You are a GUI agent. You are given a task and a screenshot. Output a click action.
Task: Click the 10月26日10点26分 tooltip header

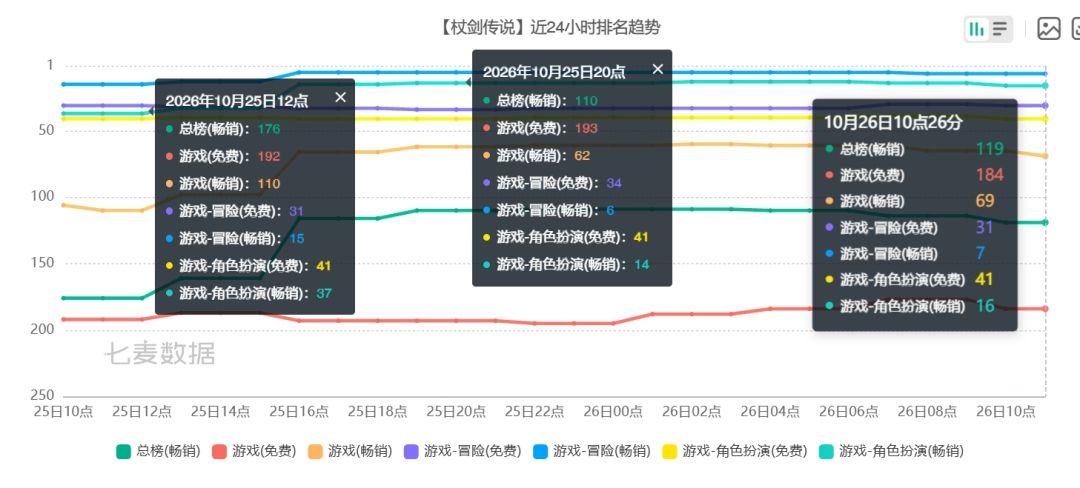pyautogui.click(x=893, y=122)
